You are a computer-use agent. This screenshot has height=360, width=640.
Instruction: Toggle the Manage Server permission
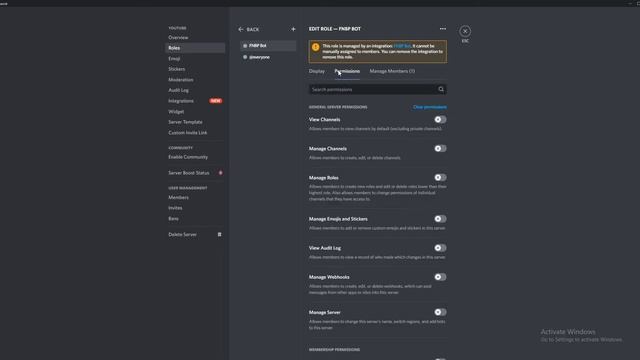[440, 312]
